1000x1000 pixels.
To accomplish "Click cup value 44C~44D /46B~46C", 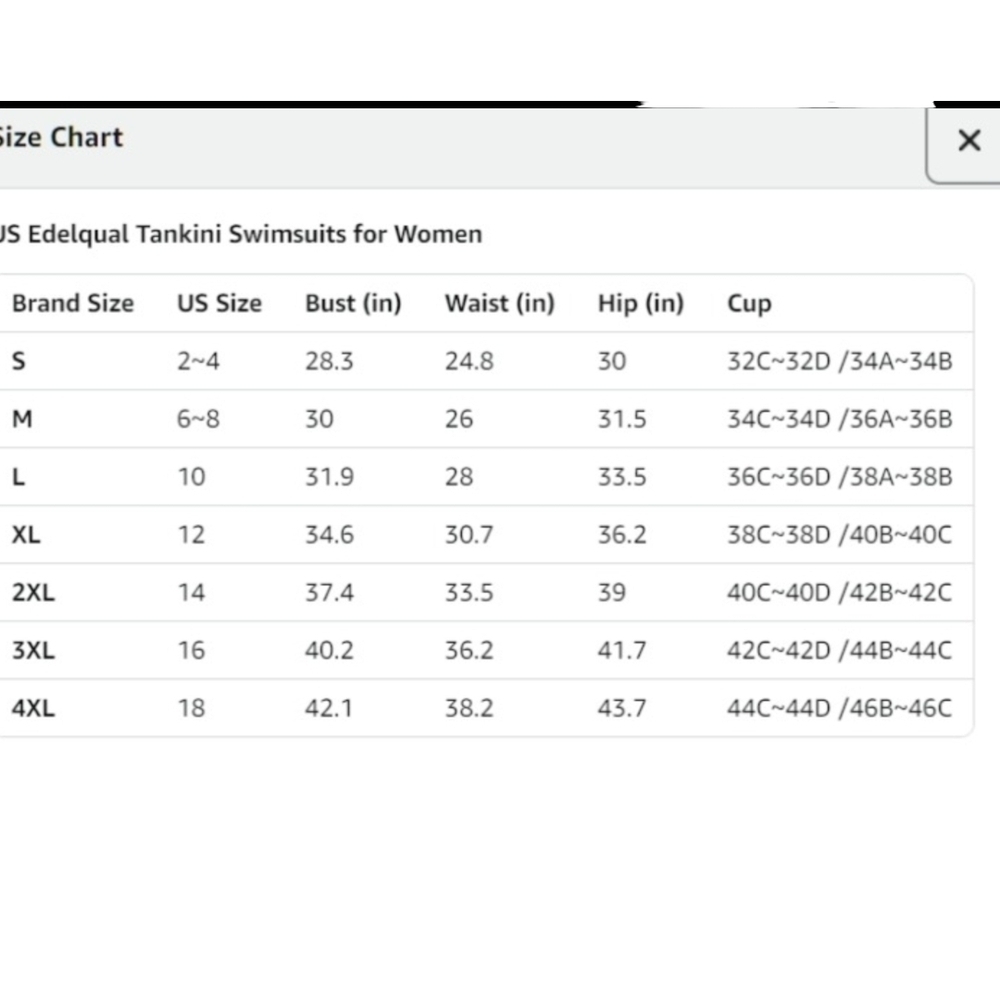I will click(839, 708).
